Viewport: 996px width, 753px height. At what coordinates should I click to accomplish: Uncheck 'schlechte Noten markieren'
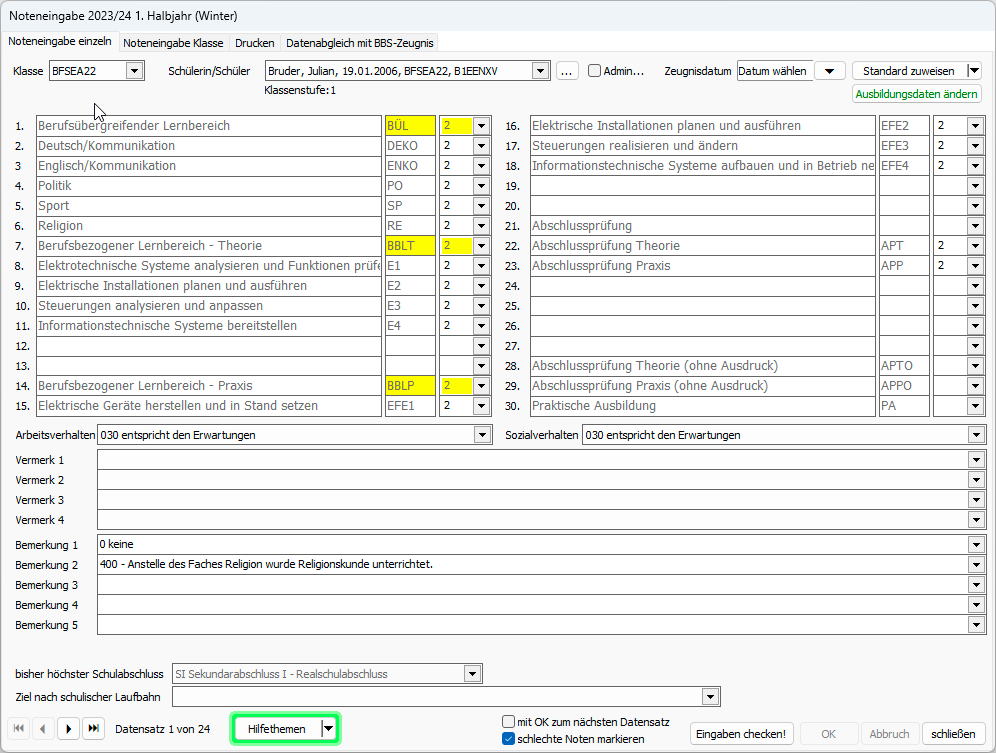(x=509, y=739)
